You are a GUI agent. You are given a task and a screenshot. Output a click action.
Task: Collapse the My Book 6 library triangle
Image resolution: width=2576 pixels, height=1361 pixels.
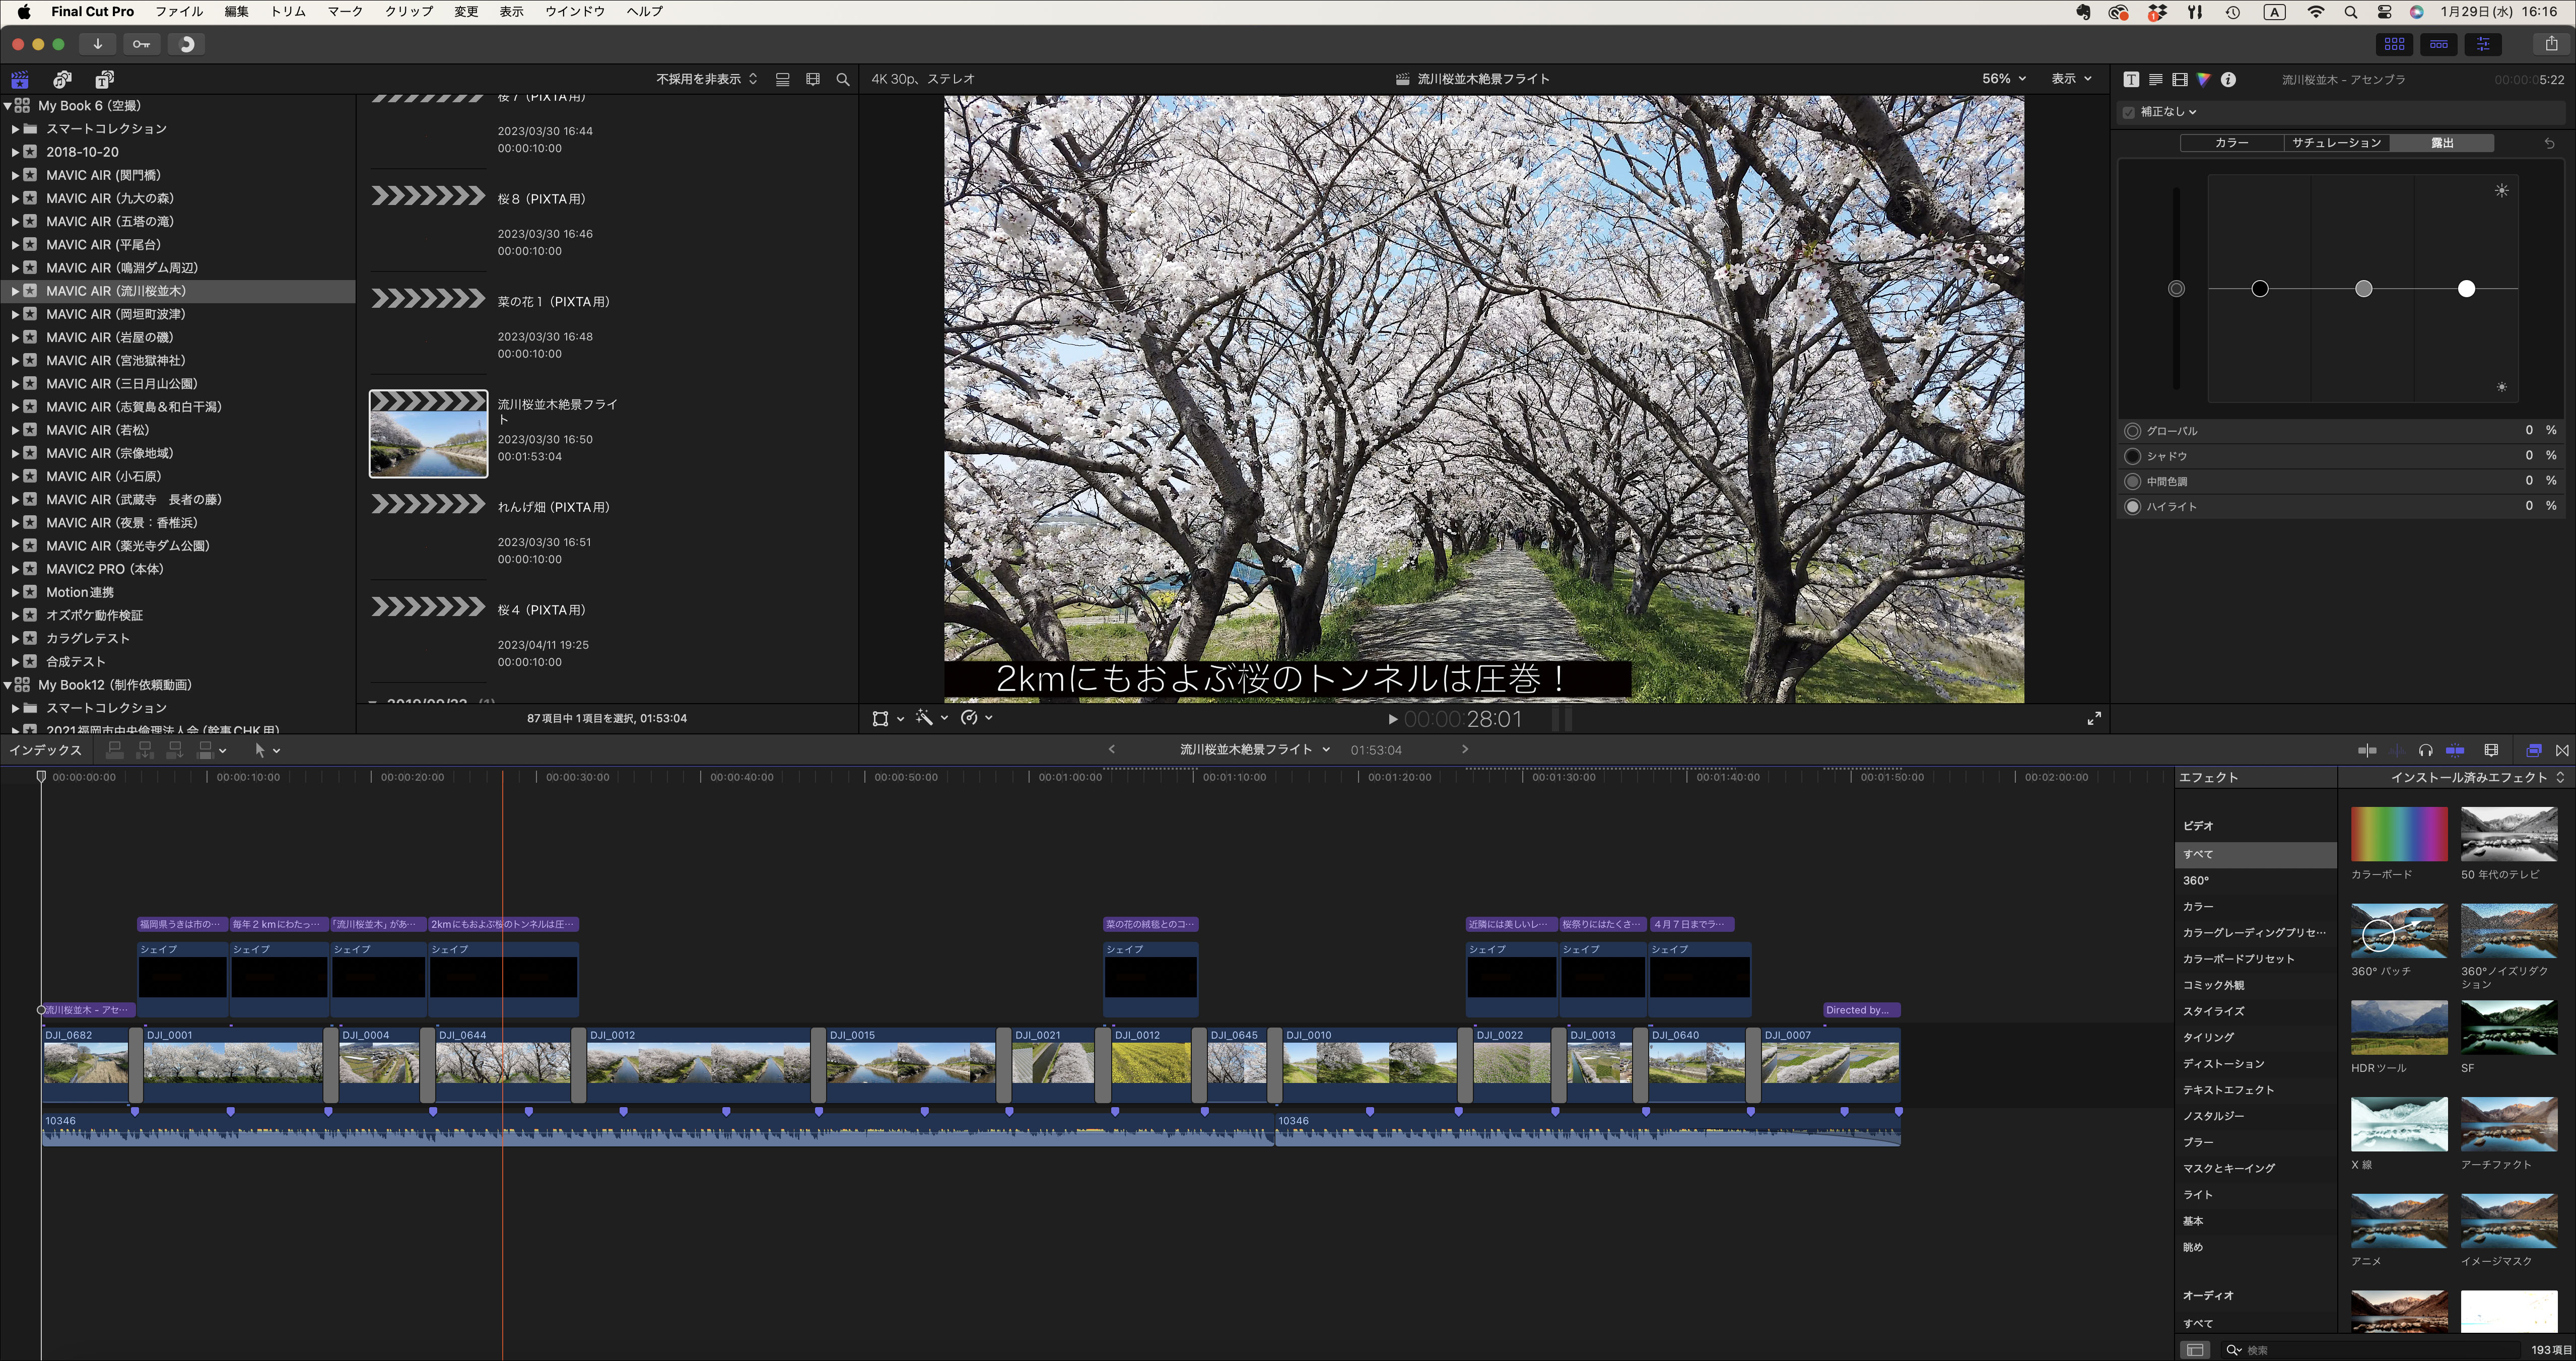(x=8, y=106)
